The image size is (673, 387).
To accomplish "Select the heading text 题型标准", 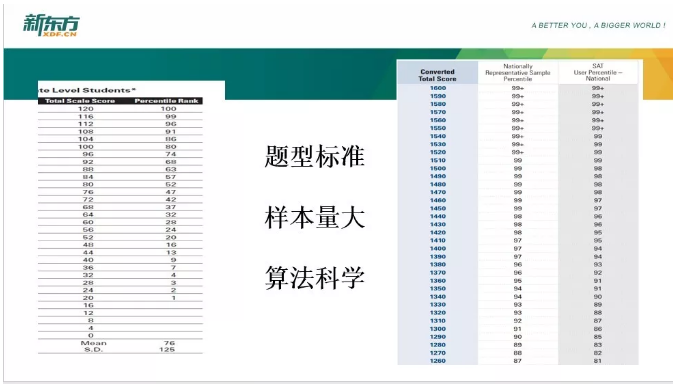I will (315, 156).
